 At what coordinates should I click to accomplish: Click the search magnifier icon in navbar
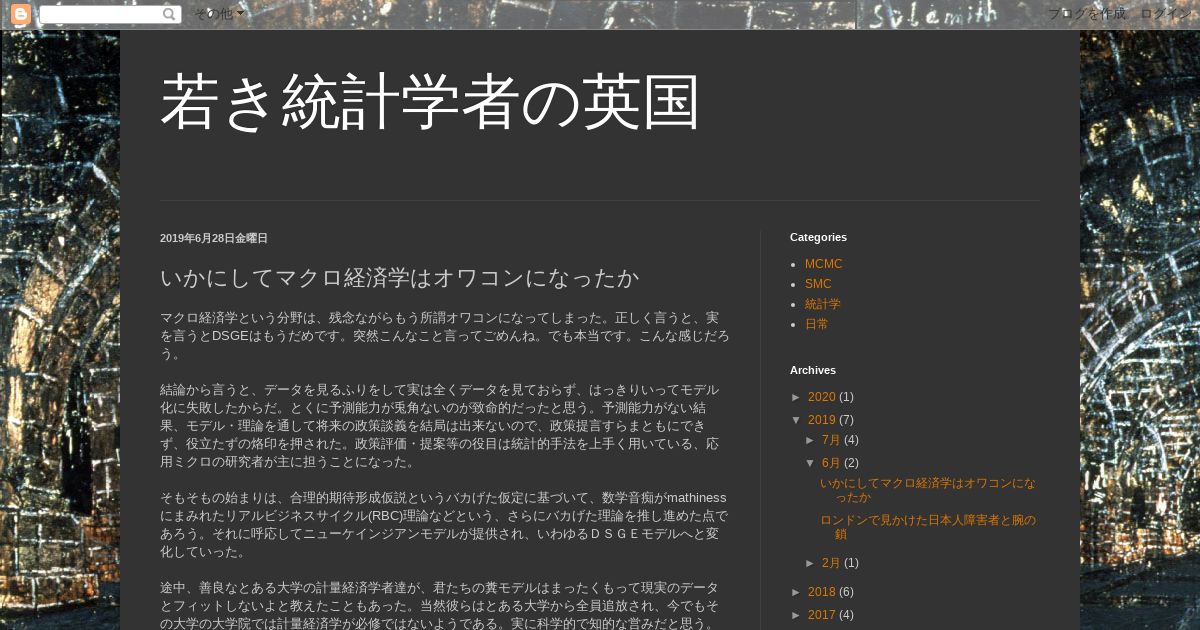[170, 14]
